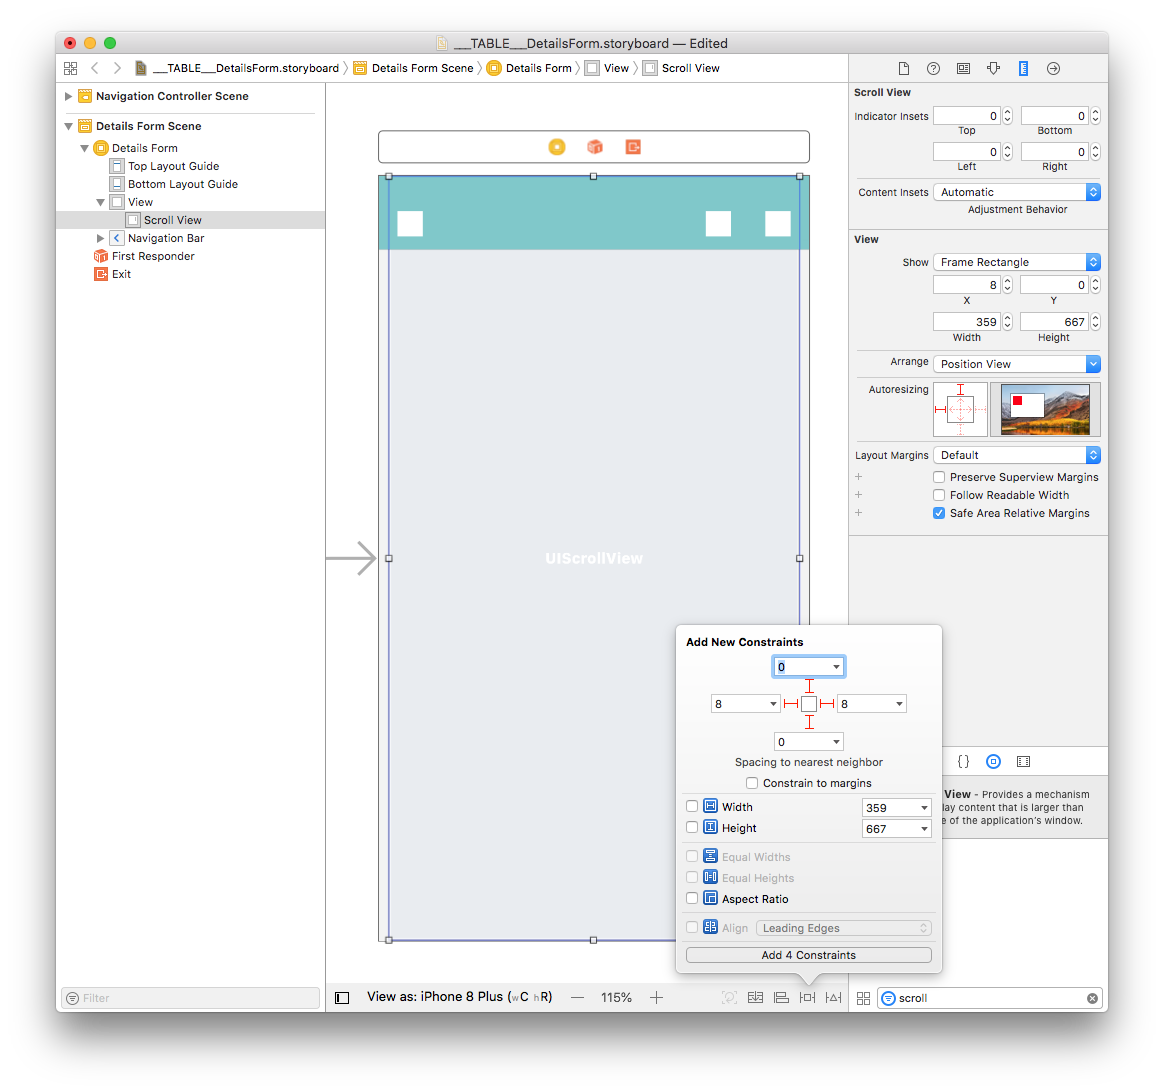This screenshot has width=1164, height=1092.
Task: Toggle the document outline button
Action: click(x=342, y=998)
